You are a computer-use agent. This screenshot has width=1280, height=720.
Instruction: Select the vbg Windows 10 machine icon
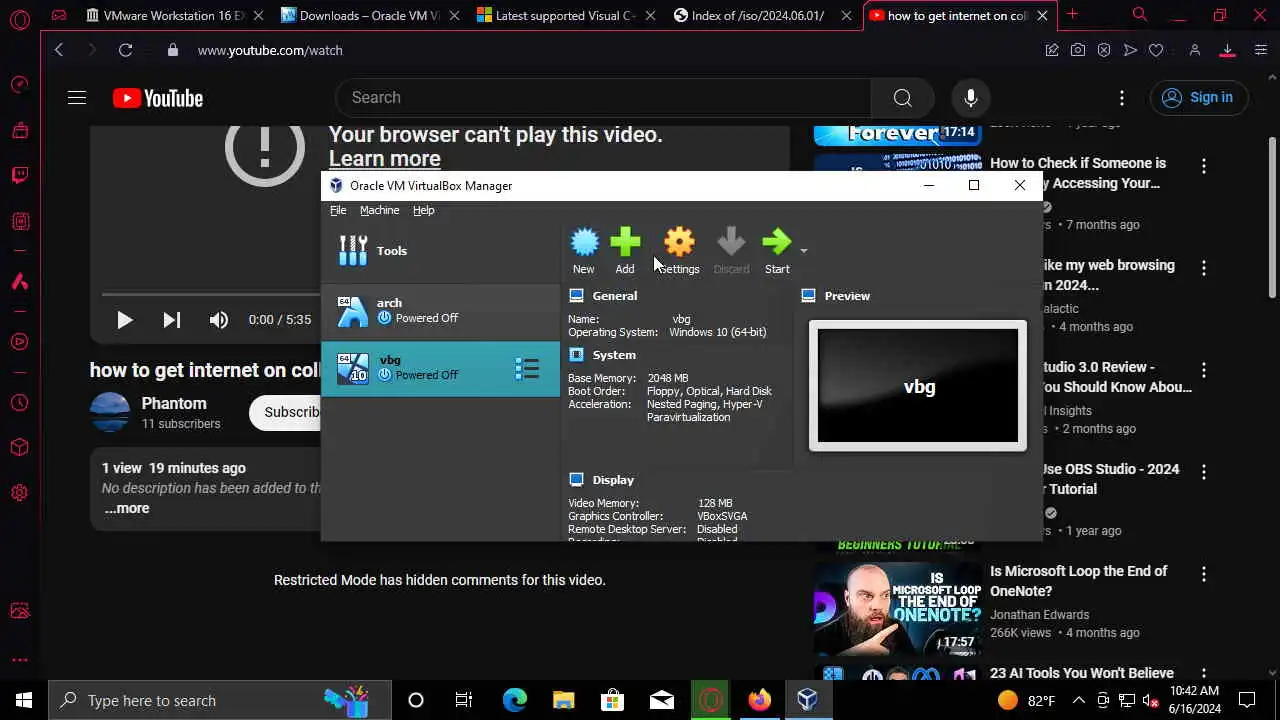coord(352,368)
